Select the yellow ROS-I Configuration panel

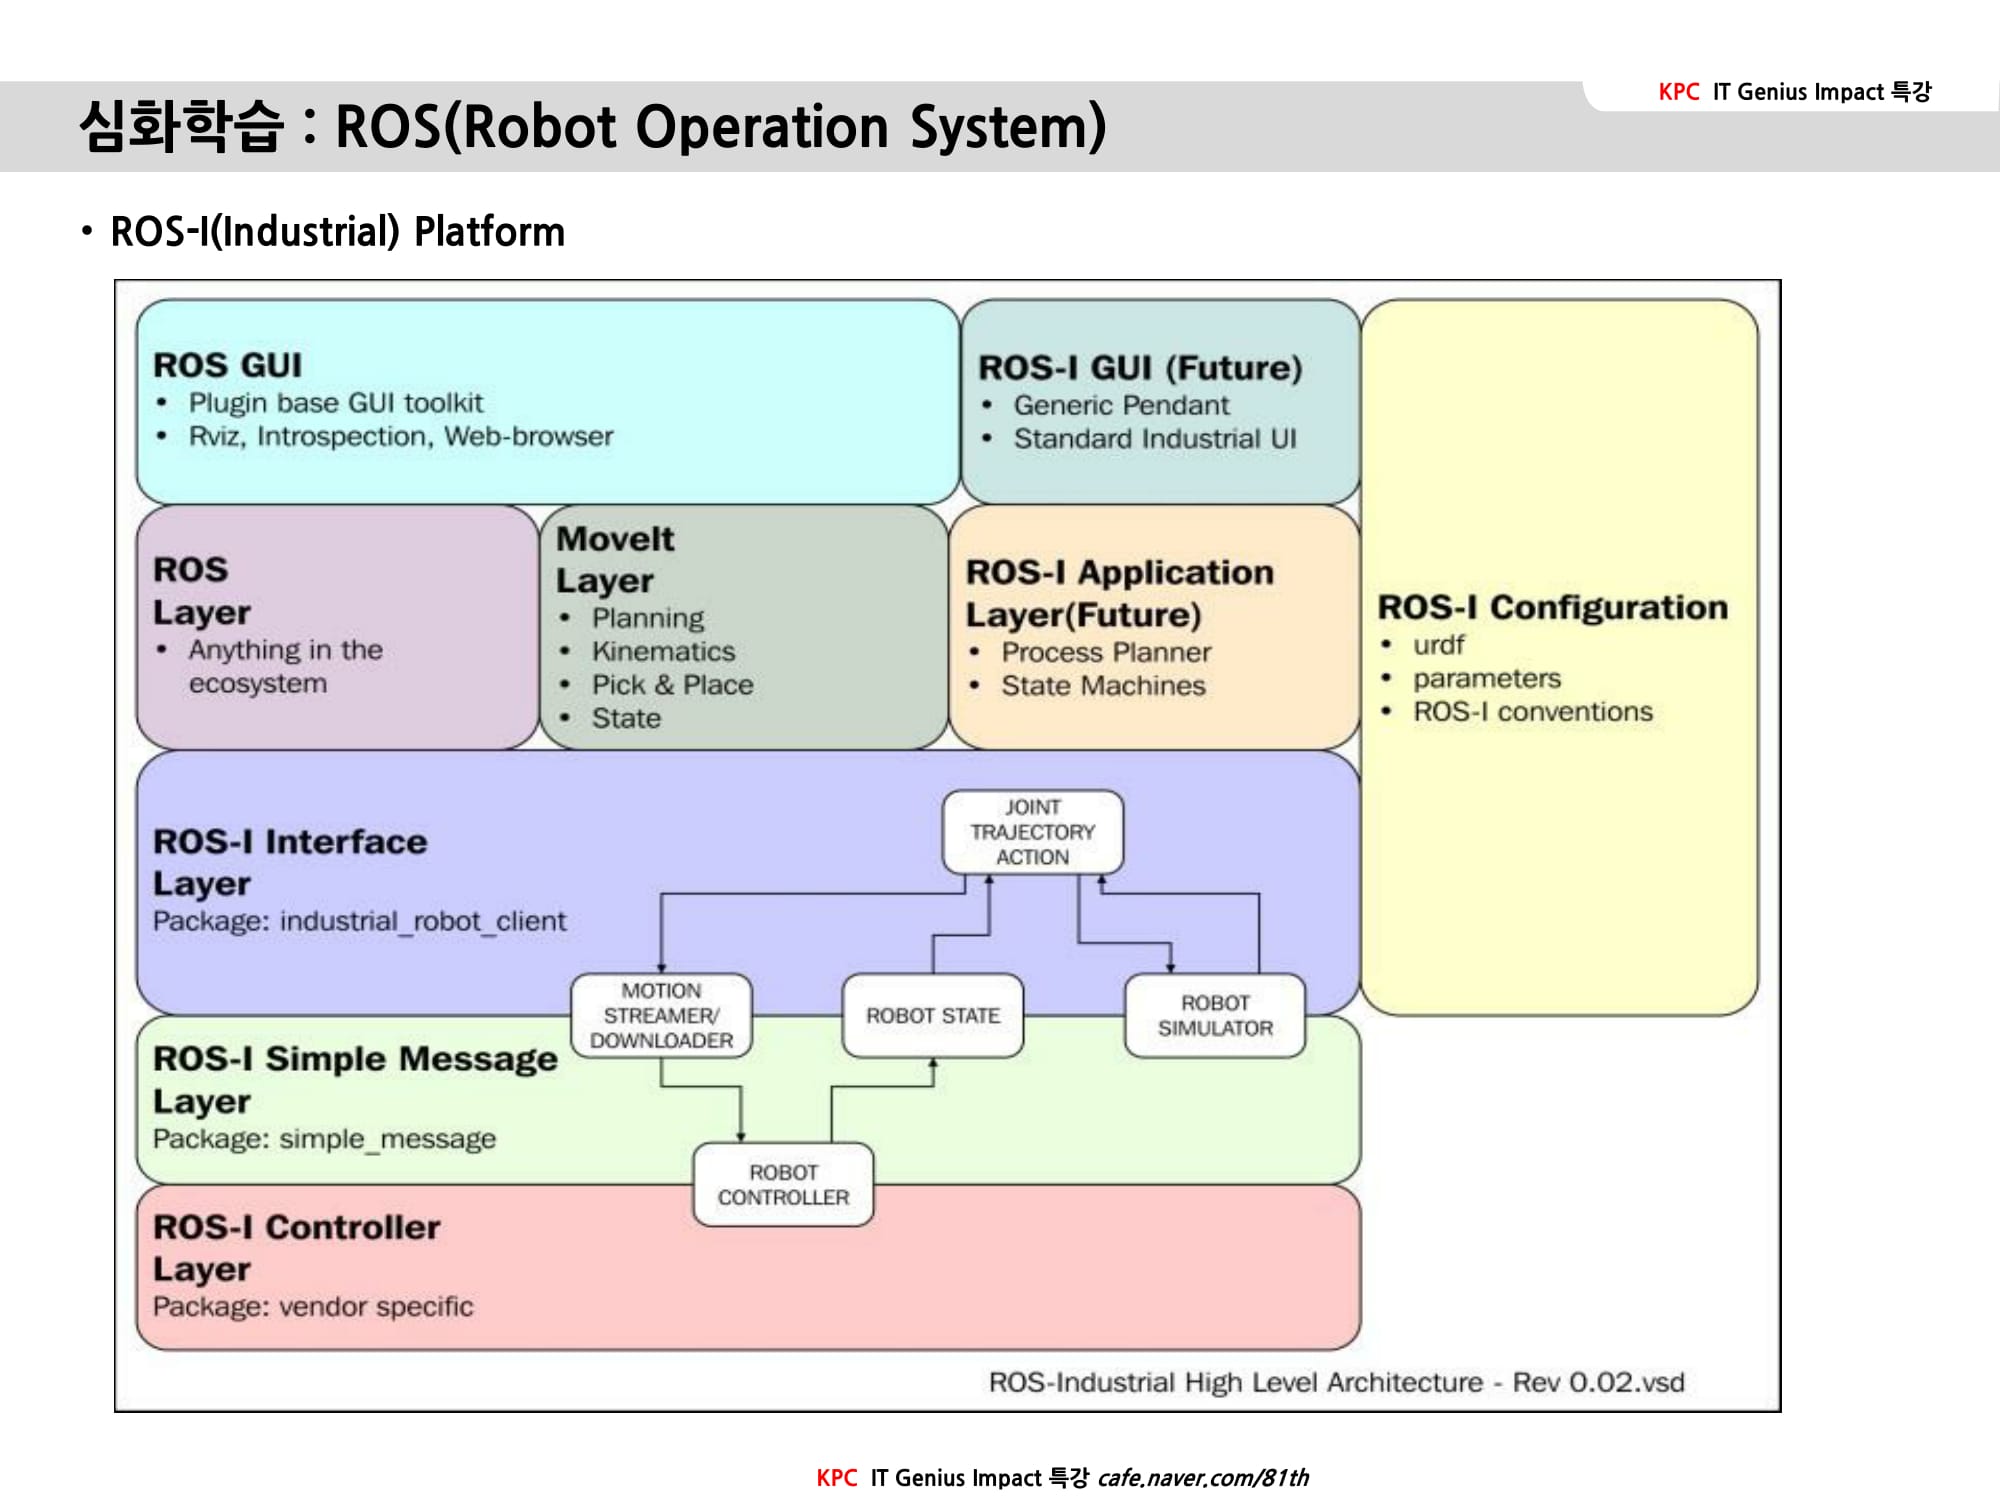coord(1558,657)
